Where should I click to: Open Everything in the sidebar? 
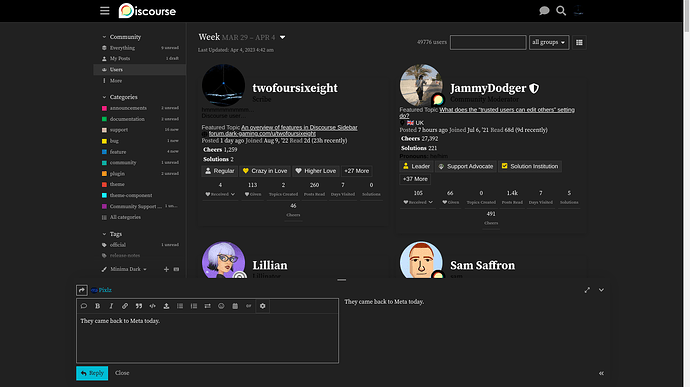(140, 48)
